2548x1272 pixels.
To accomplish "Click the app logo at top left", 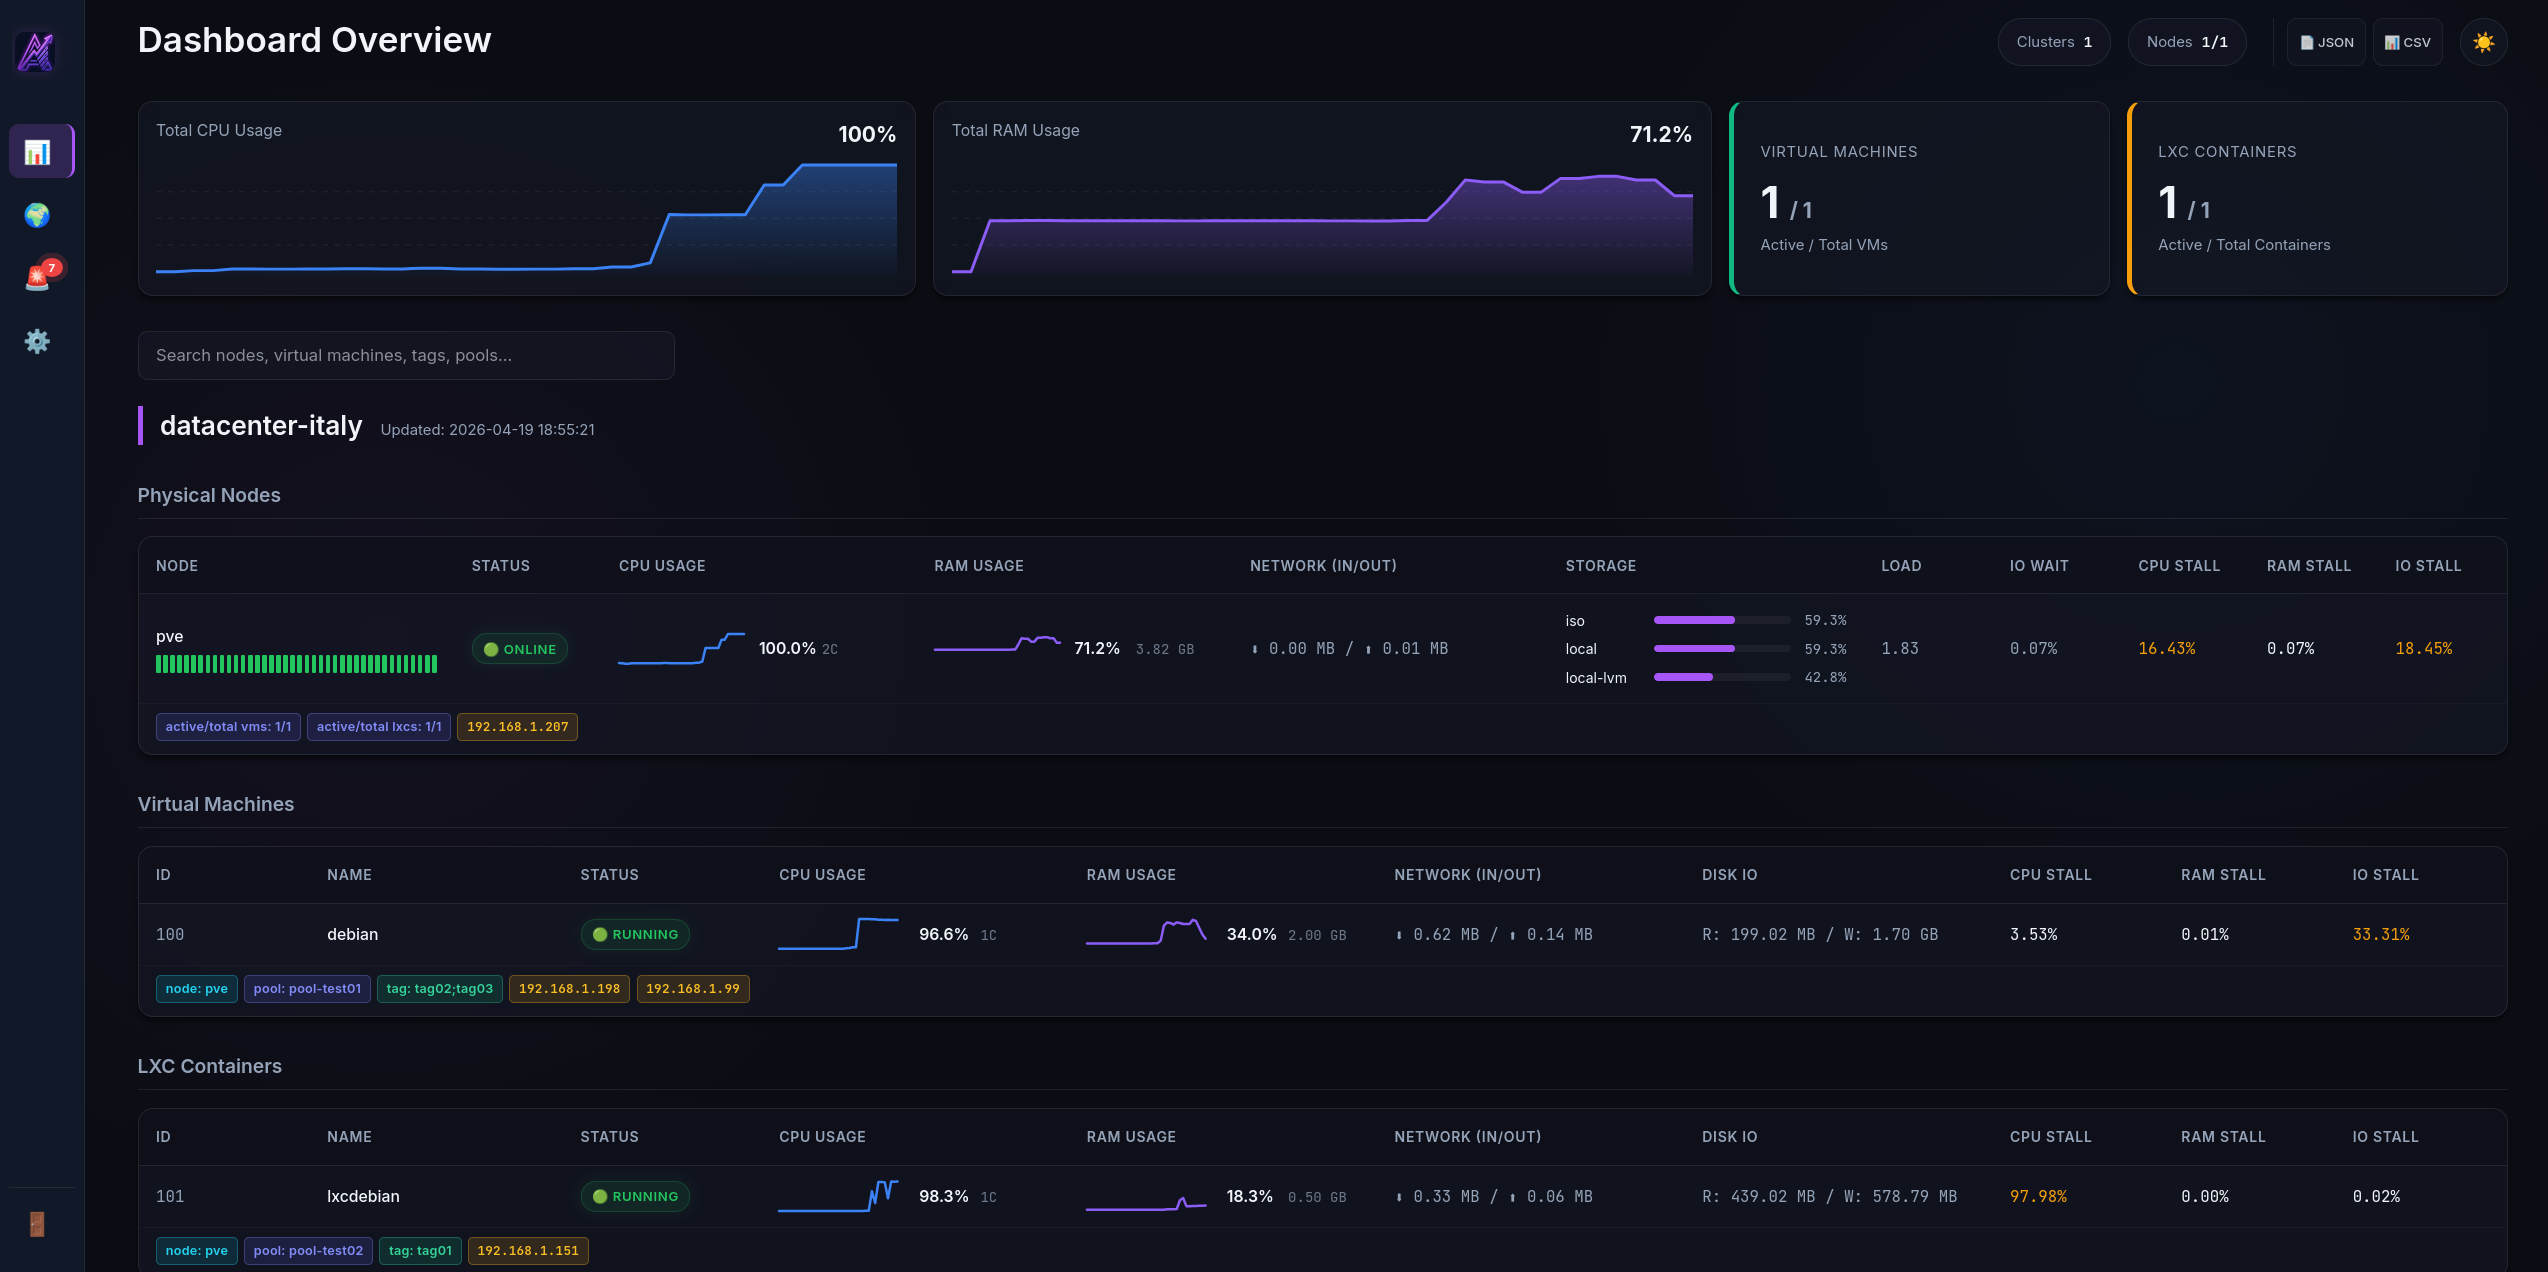I will coord(36,51).
